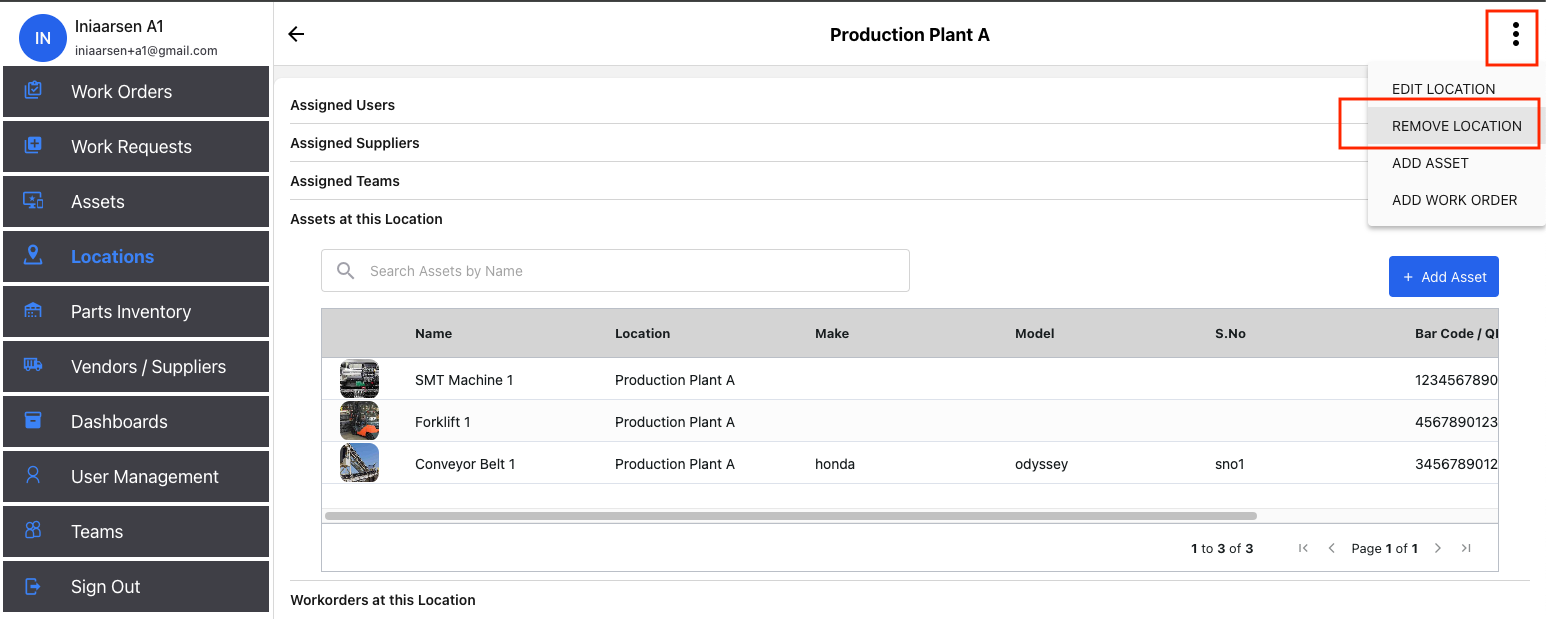This screenshot has height=619, width=1546.
Task: Click the IN user avatar
Action: [43, 38]
